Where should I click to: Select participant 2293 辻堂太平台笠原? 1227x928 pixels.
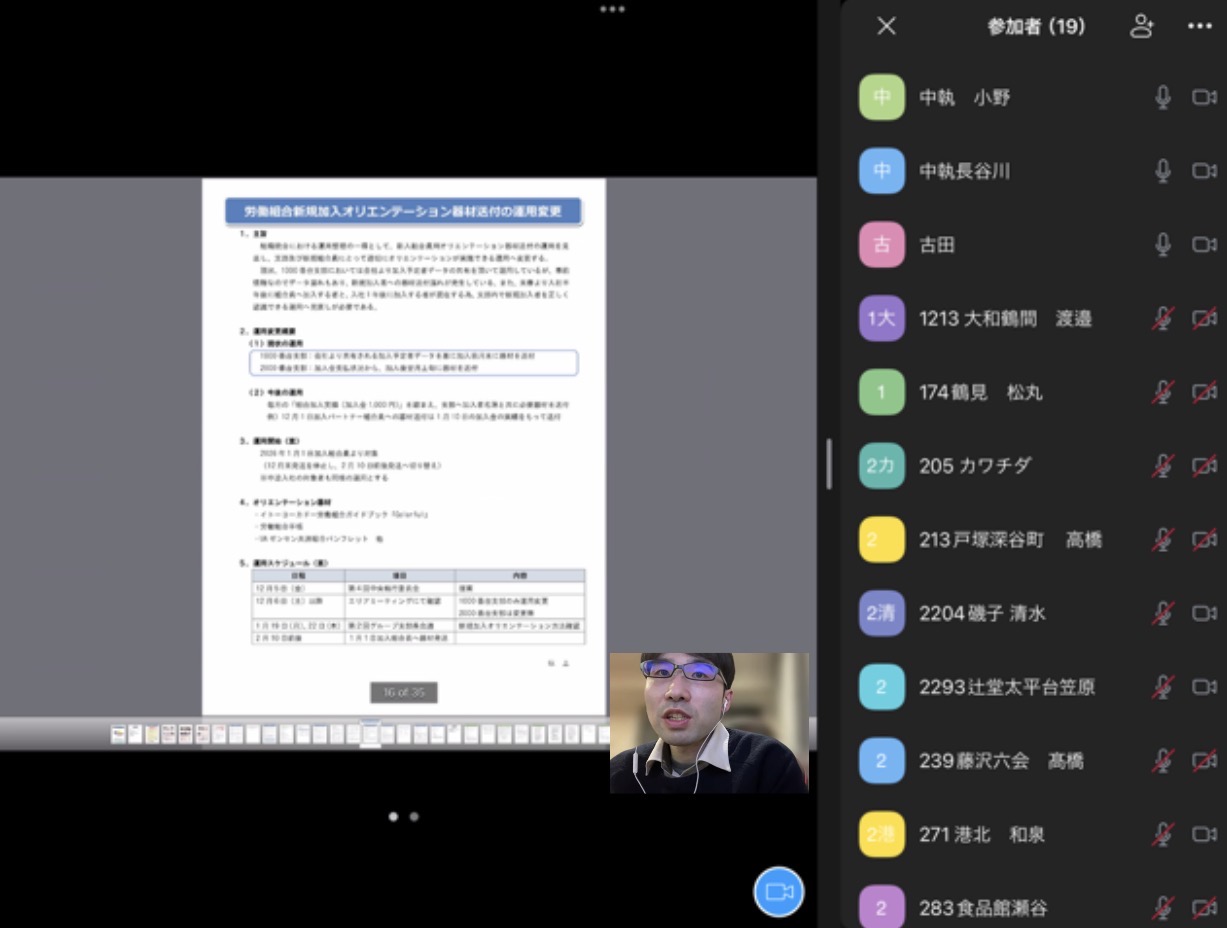[x=1006, y=687]
